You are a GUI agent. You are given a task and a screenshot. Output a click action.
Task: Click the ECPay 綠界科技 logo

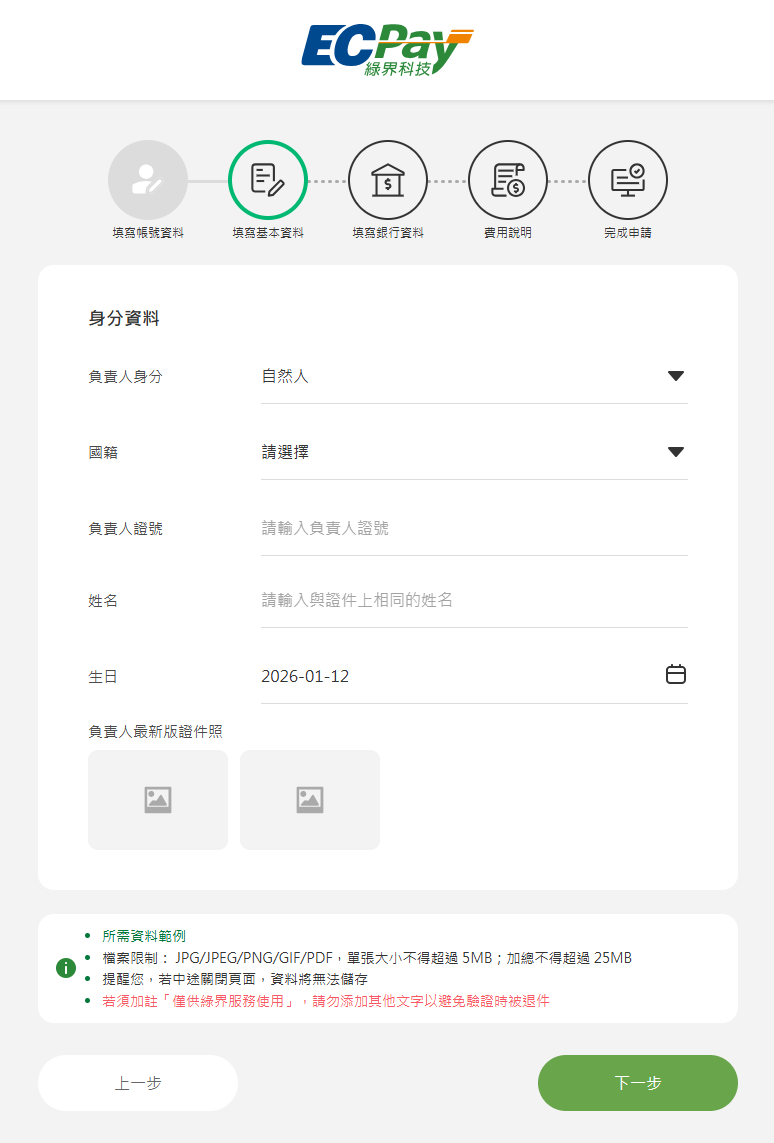click(x=386, y=51)
